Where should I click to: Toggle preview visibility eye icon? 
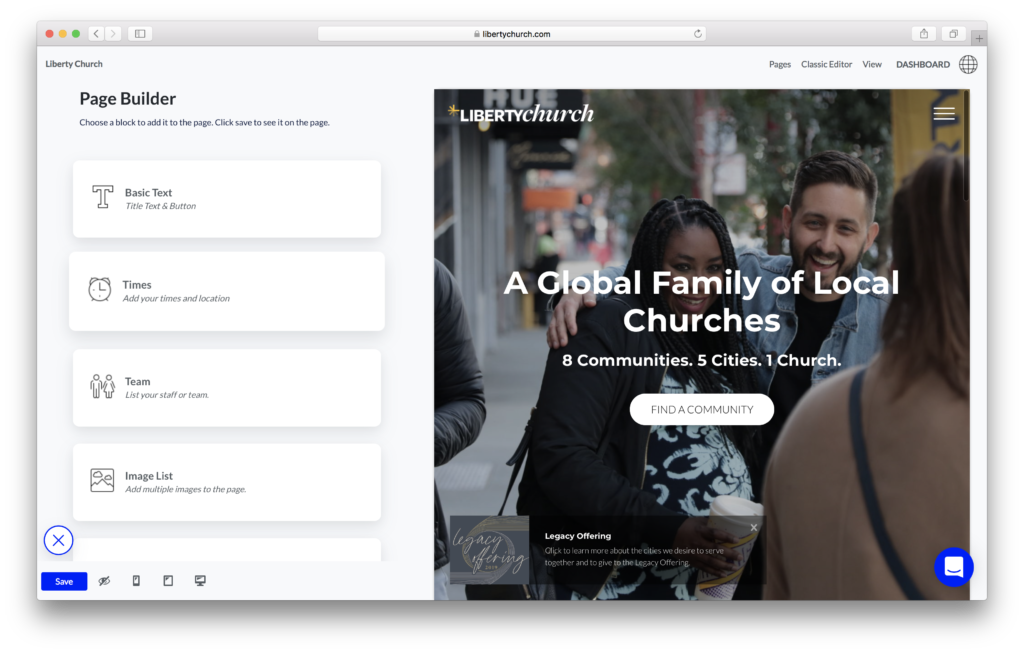(x=104, y=581)
